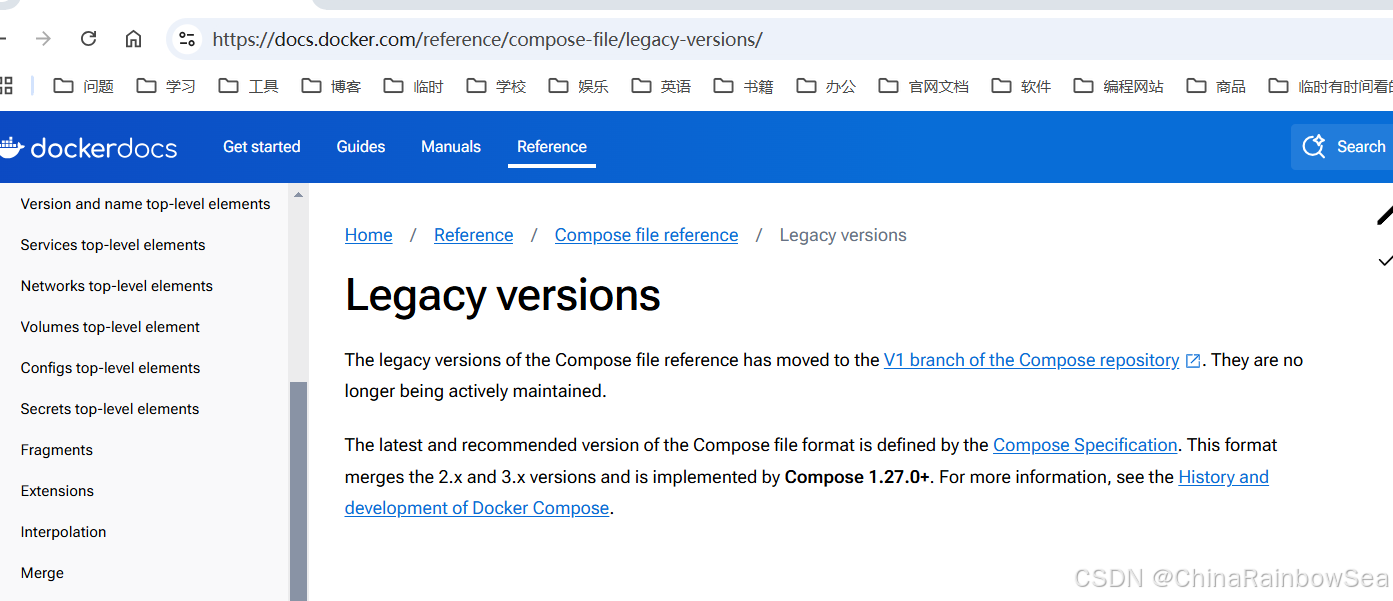
Task: Click the external link icon beside V1 branch
Action: click(1192, 360)
